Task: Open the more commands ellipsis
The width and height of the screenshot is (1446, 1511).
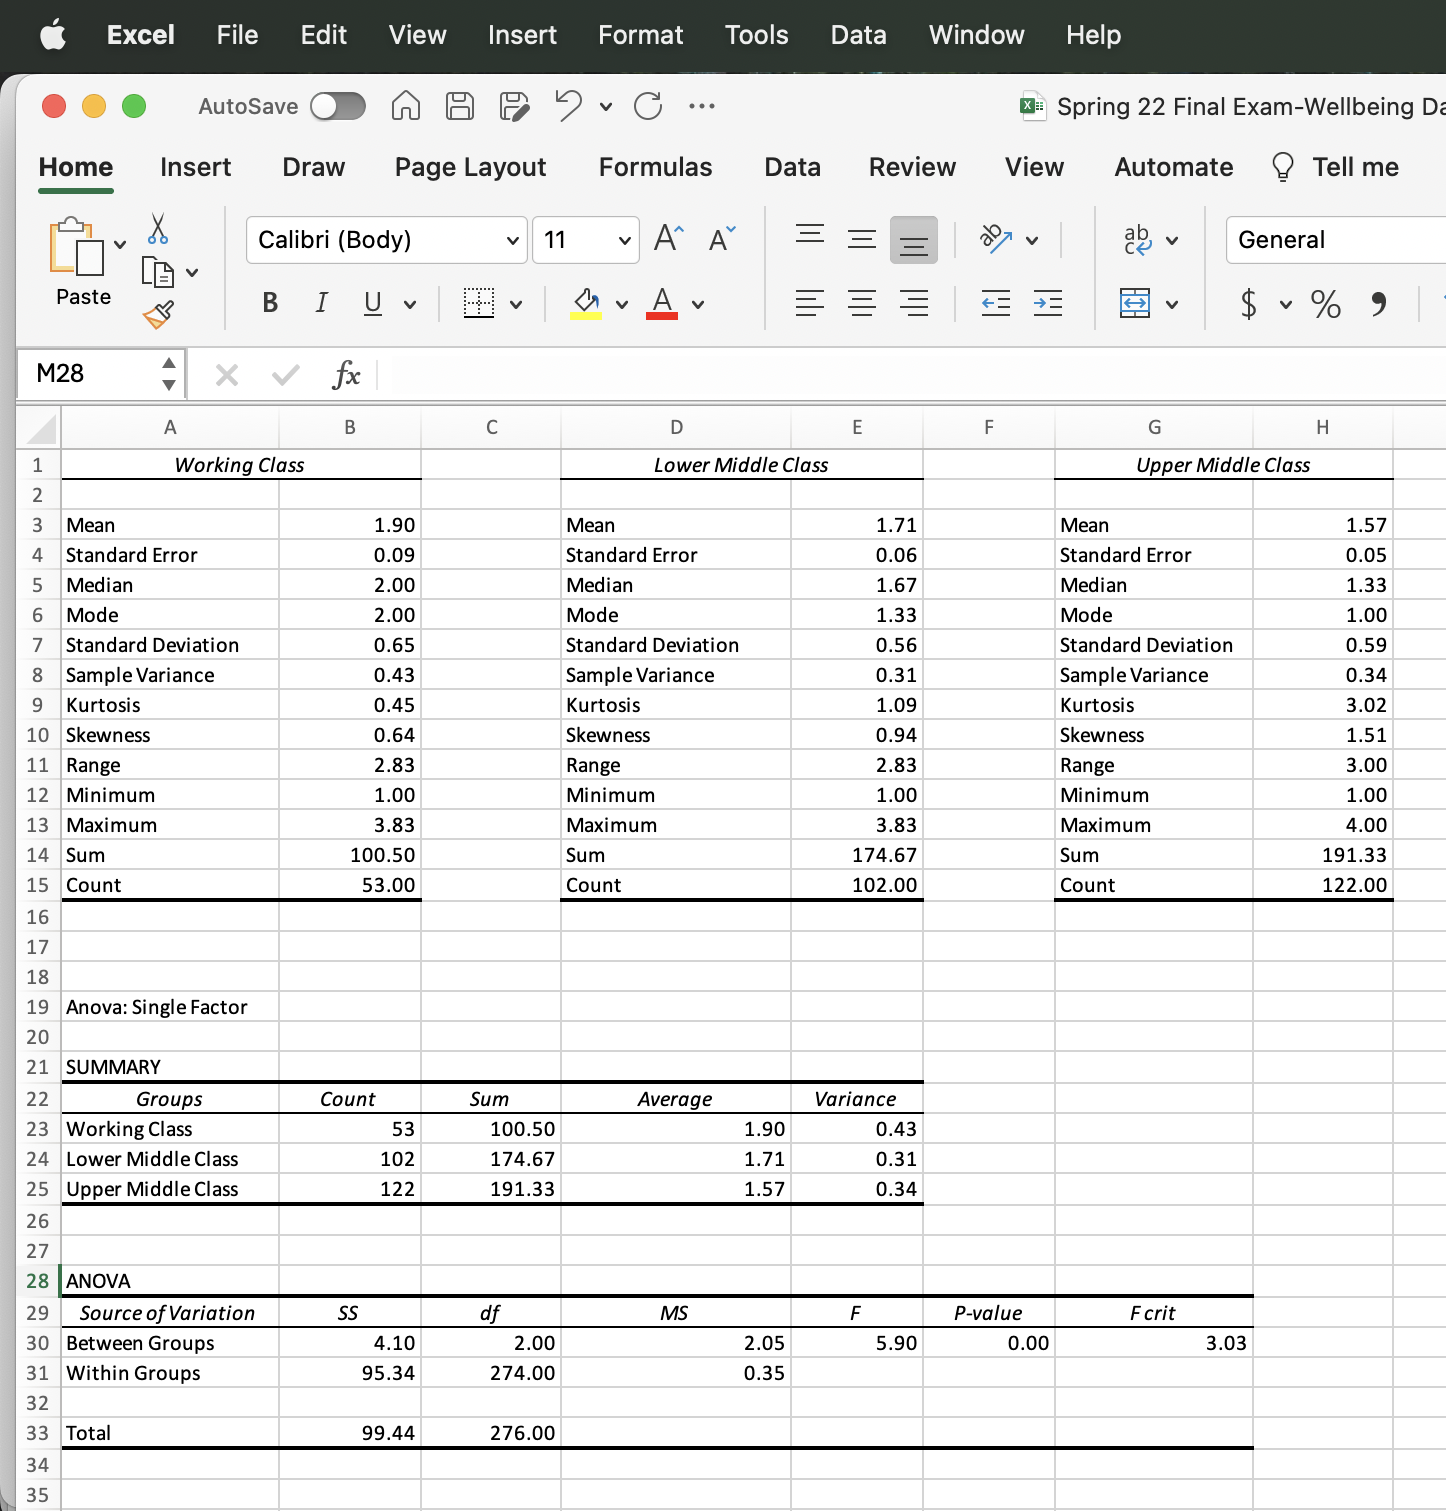Action: (702, 106)
